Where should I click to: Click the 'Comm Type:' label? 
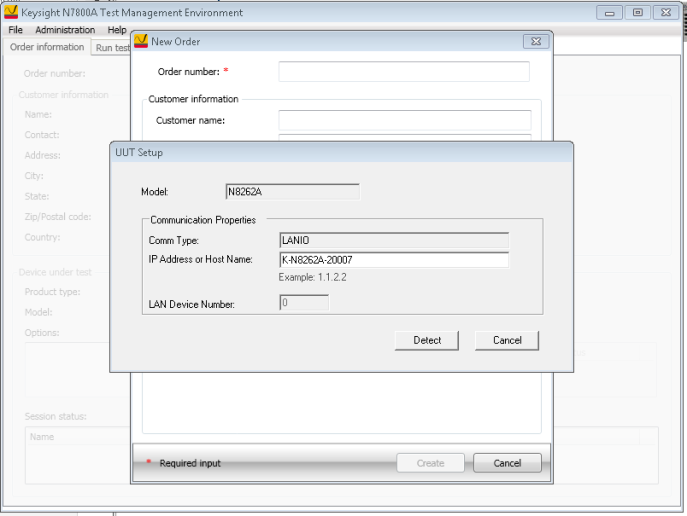tap(174, 240)
